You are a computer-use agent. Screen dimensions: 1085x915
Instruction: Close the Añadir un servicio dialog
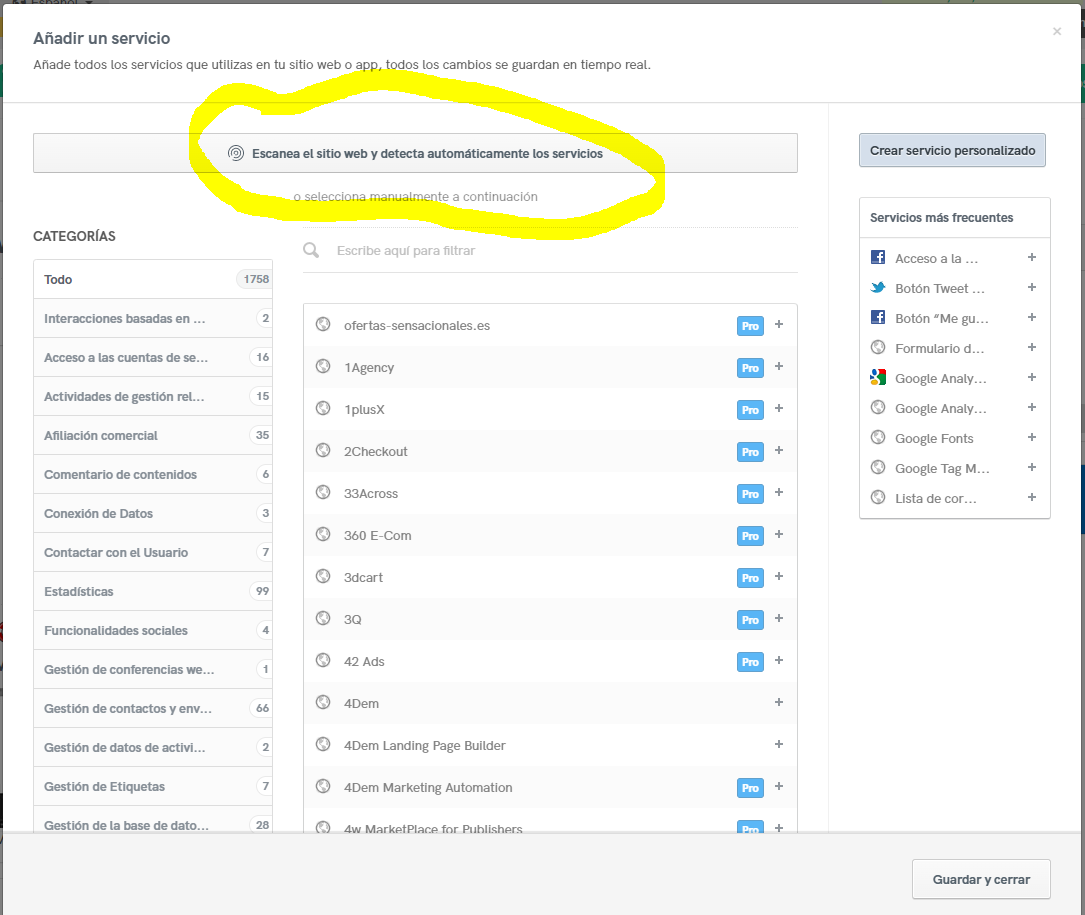1057,32
